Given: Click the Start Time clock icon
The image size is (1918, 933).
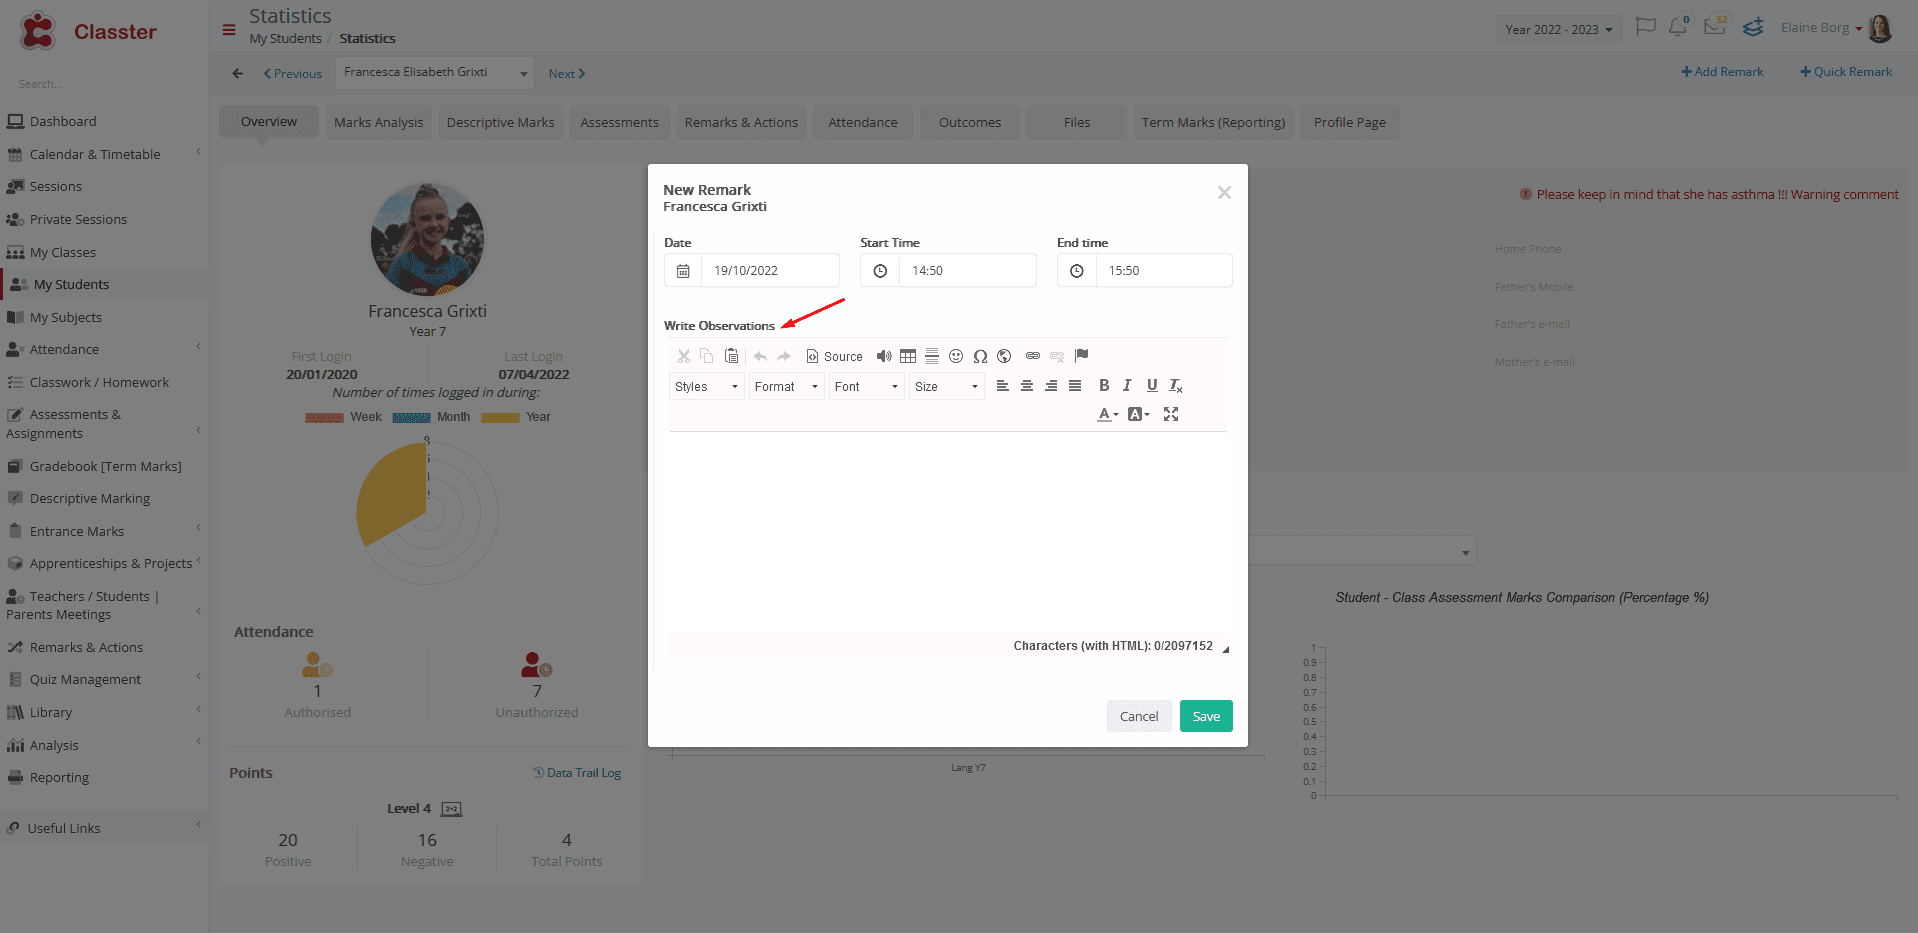Looking at the screenshot, I should [880, 271].
